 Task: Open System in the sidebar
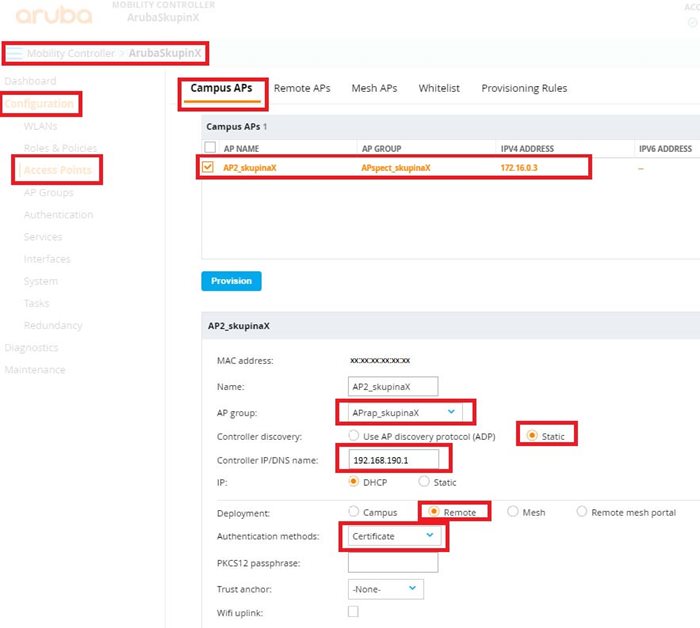click(41, 281)
